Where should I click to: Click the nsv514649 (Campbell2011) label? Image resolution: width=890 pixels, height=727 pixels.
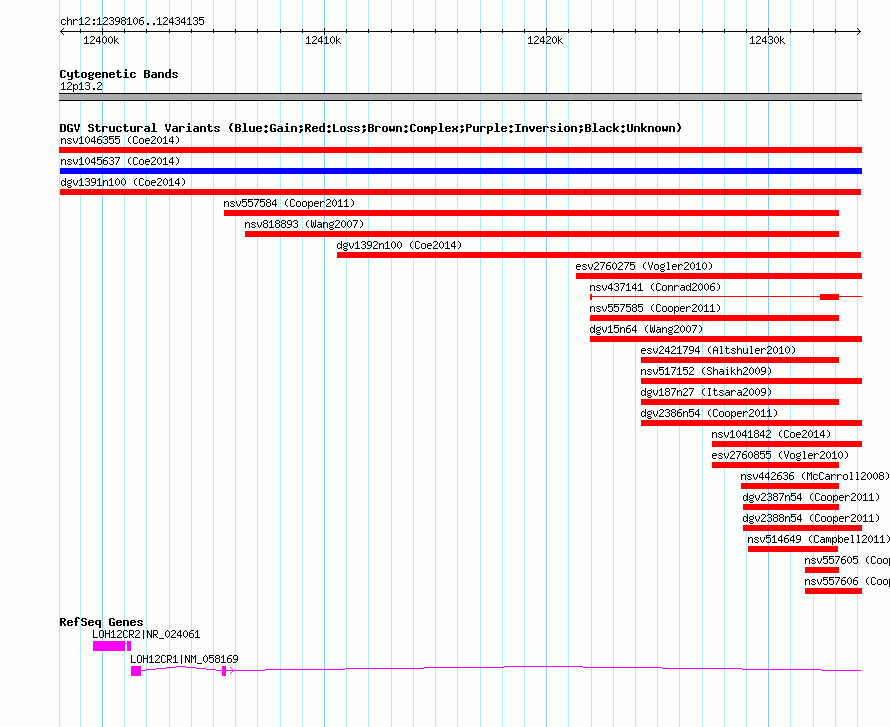point(818,539)
